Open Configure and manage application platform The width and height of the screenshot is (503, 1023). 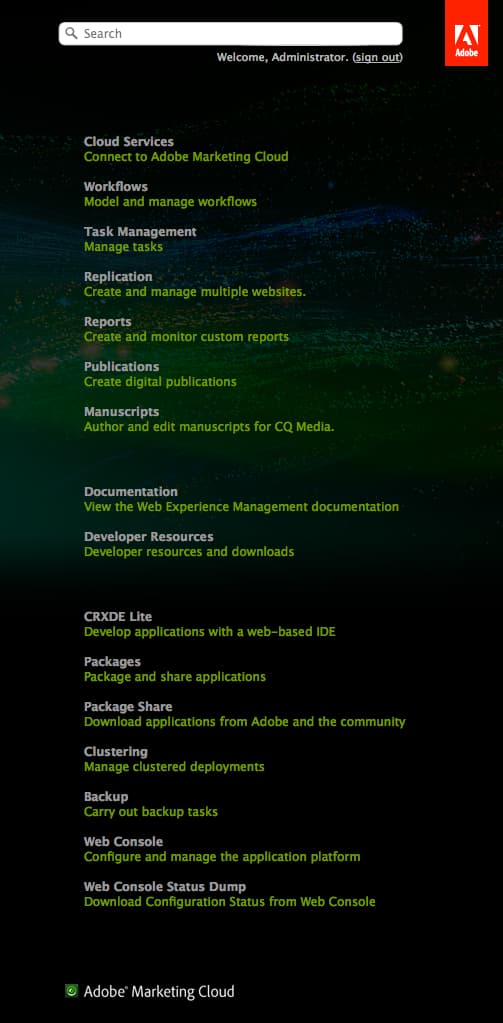(x=222, y=857)
